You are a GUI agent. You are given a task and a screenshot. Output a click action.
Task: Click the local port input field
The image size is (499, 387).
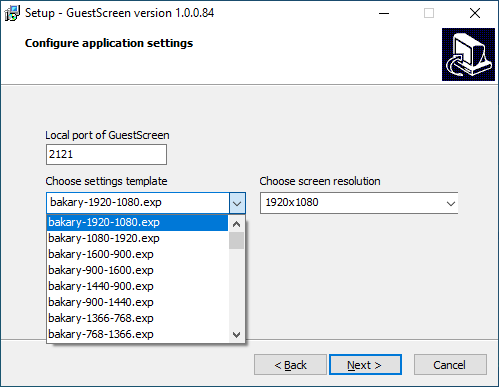pyautogui.click(x=106, y=154)
